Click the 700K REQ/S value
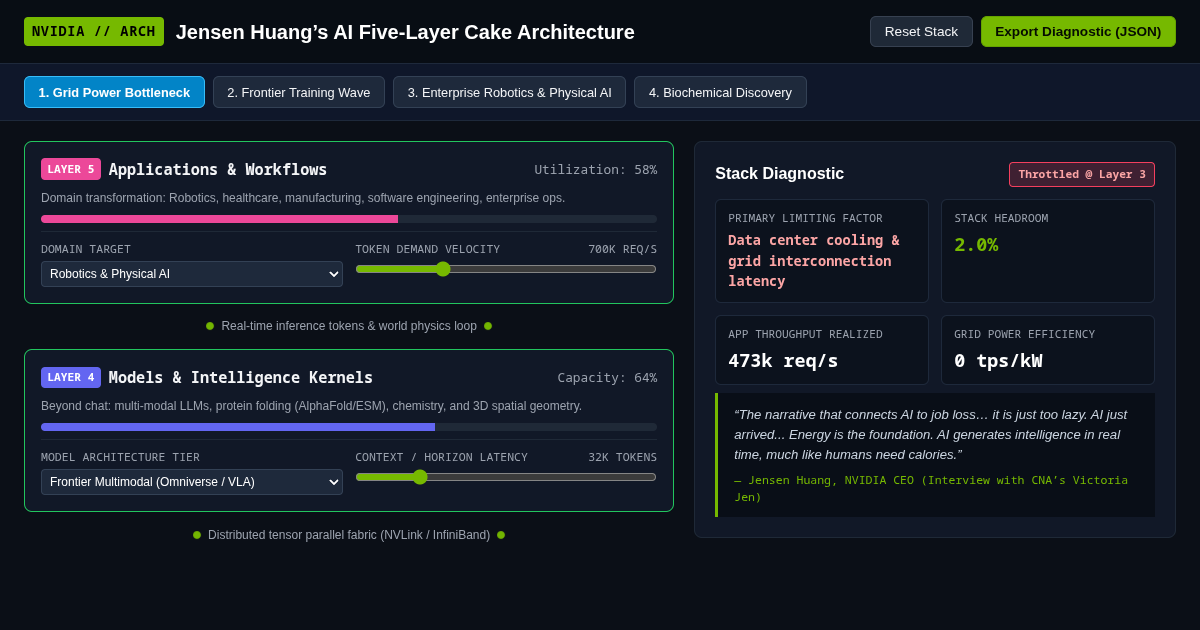 pyautogui.click(x=622, y=249)
